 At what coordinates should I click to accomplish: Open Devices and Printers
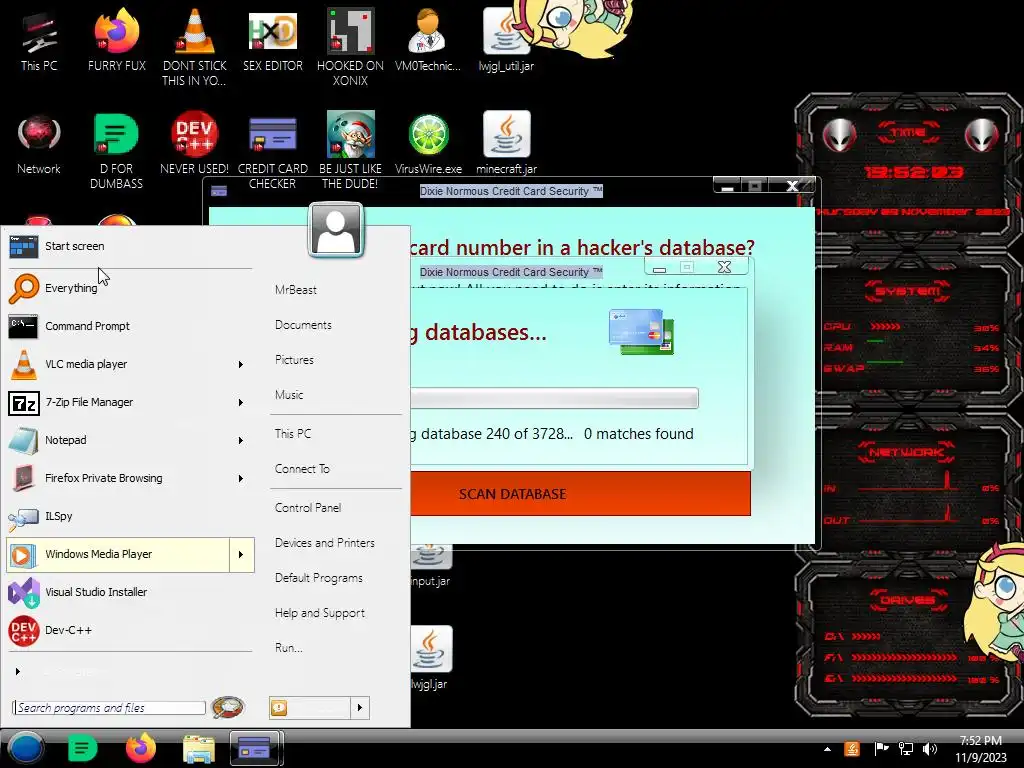[325, 543]
